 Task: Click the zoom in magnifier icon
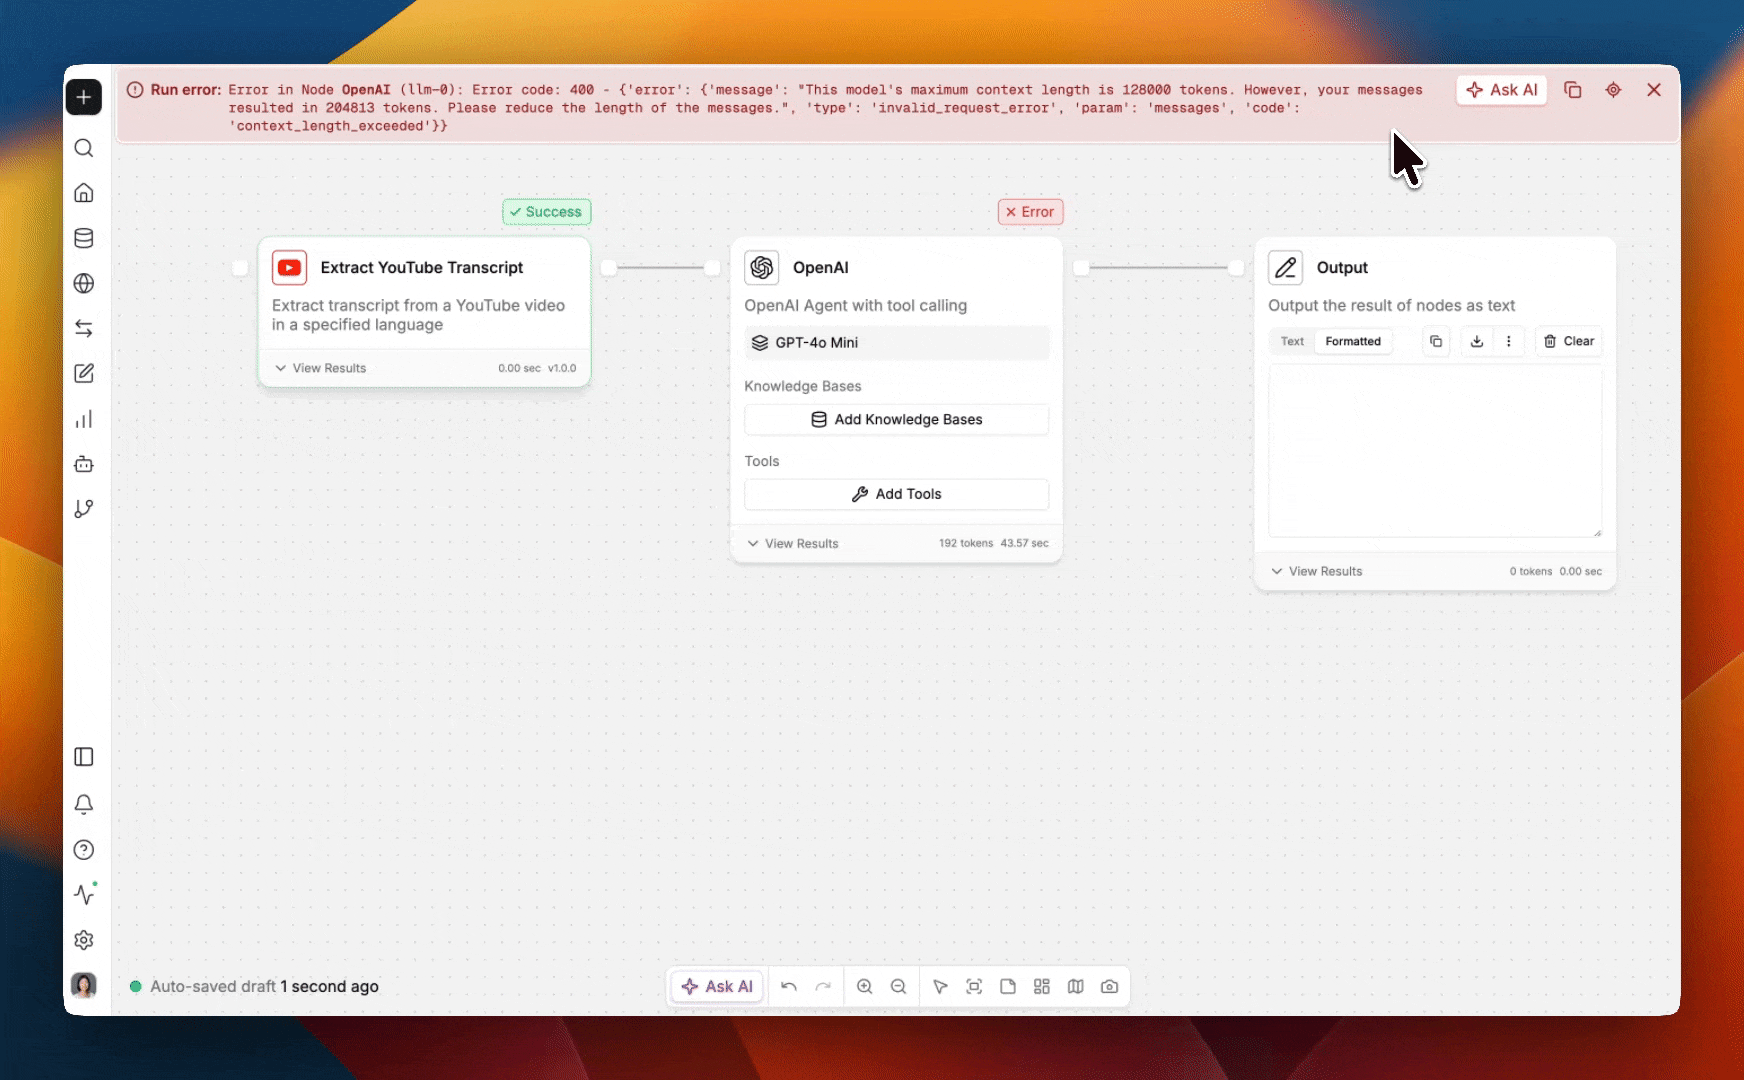coord(865,986)
